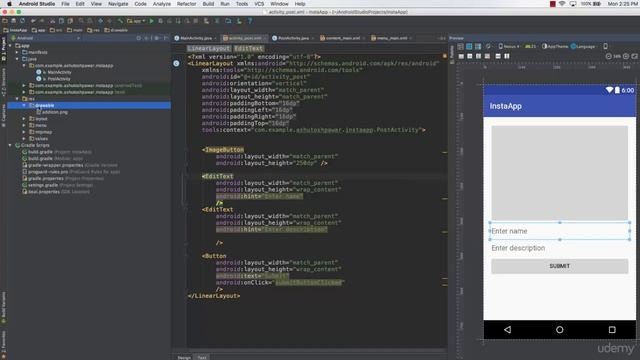Click the Undo arrow in main toolbar
Image resolution: width=640 pixels, height=360 pixels.
click(x=33, y=21)
